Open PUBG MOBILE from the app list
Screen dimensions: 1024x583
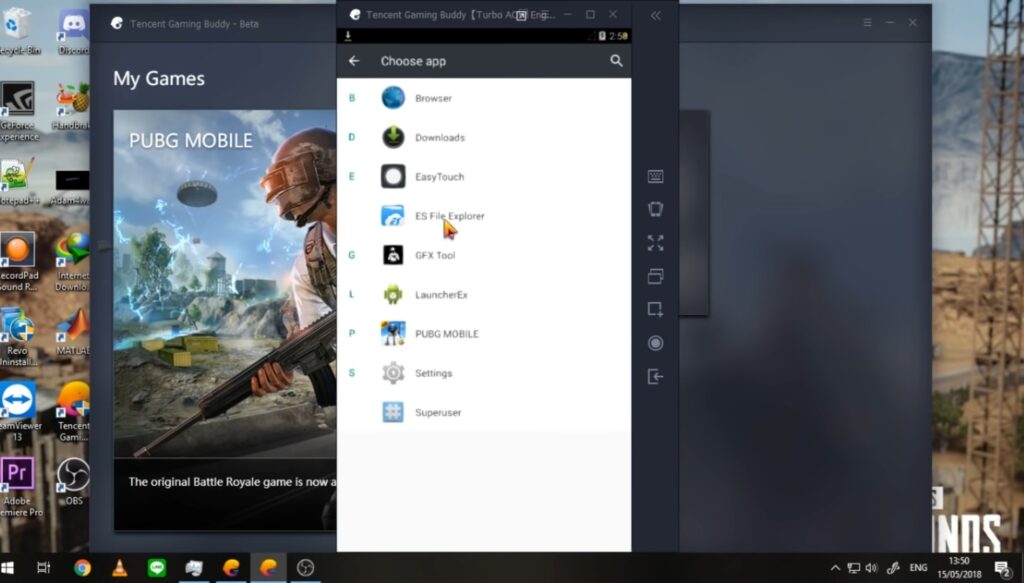pos(446,334)
